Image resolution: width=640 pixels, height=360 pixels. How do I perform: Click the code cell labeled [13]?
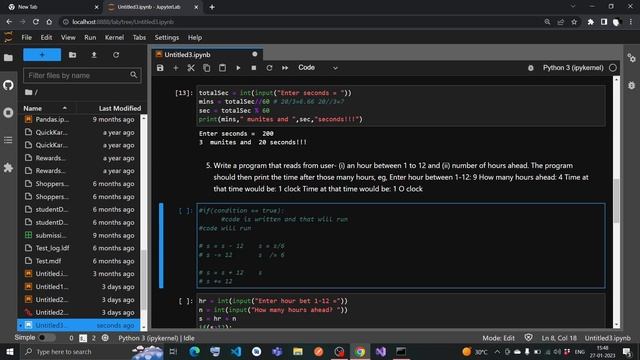click(x=401, y=106)
